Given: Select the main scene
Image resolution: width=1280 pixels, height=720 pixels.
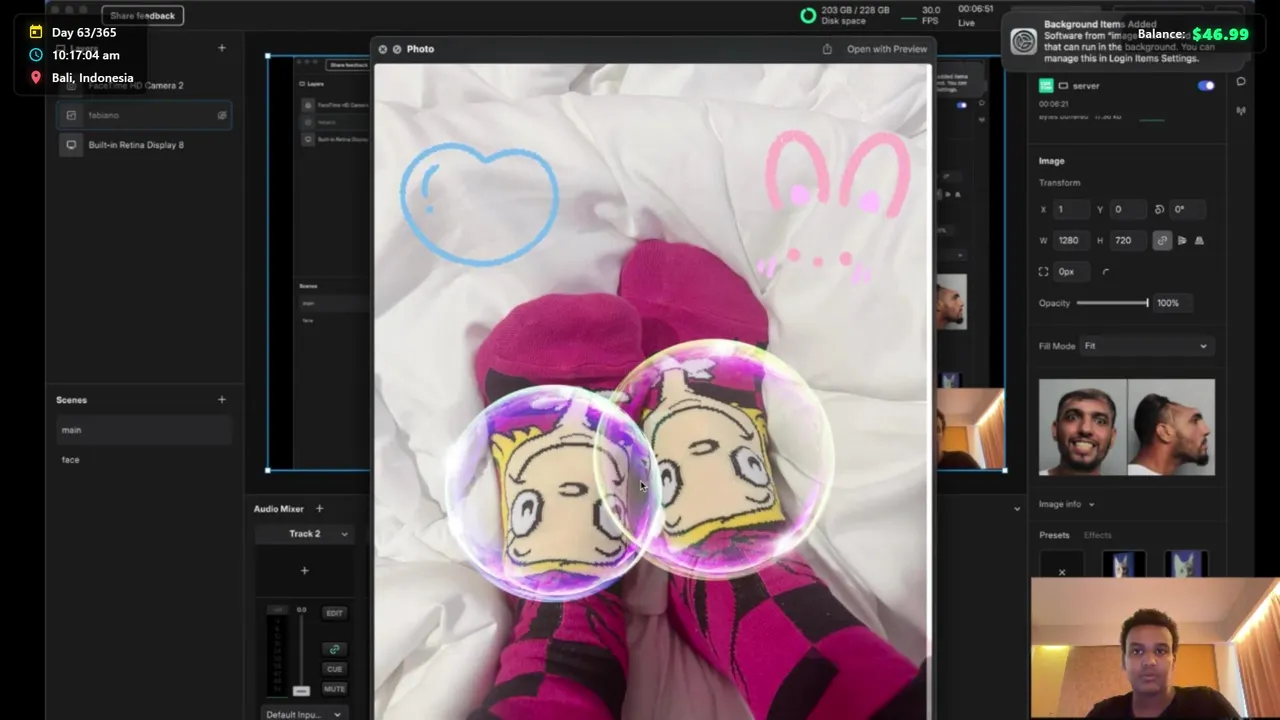Looking at the screenshot, I should pos(144,430).
